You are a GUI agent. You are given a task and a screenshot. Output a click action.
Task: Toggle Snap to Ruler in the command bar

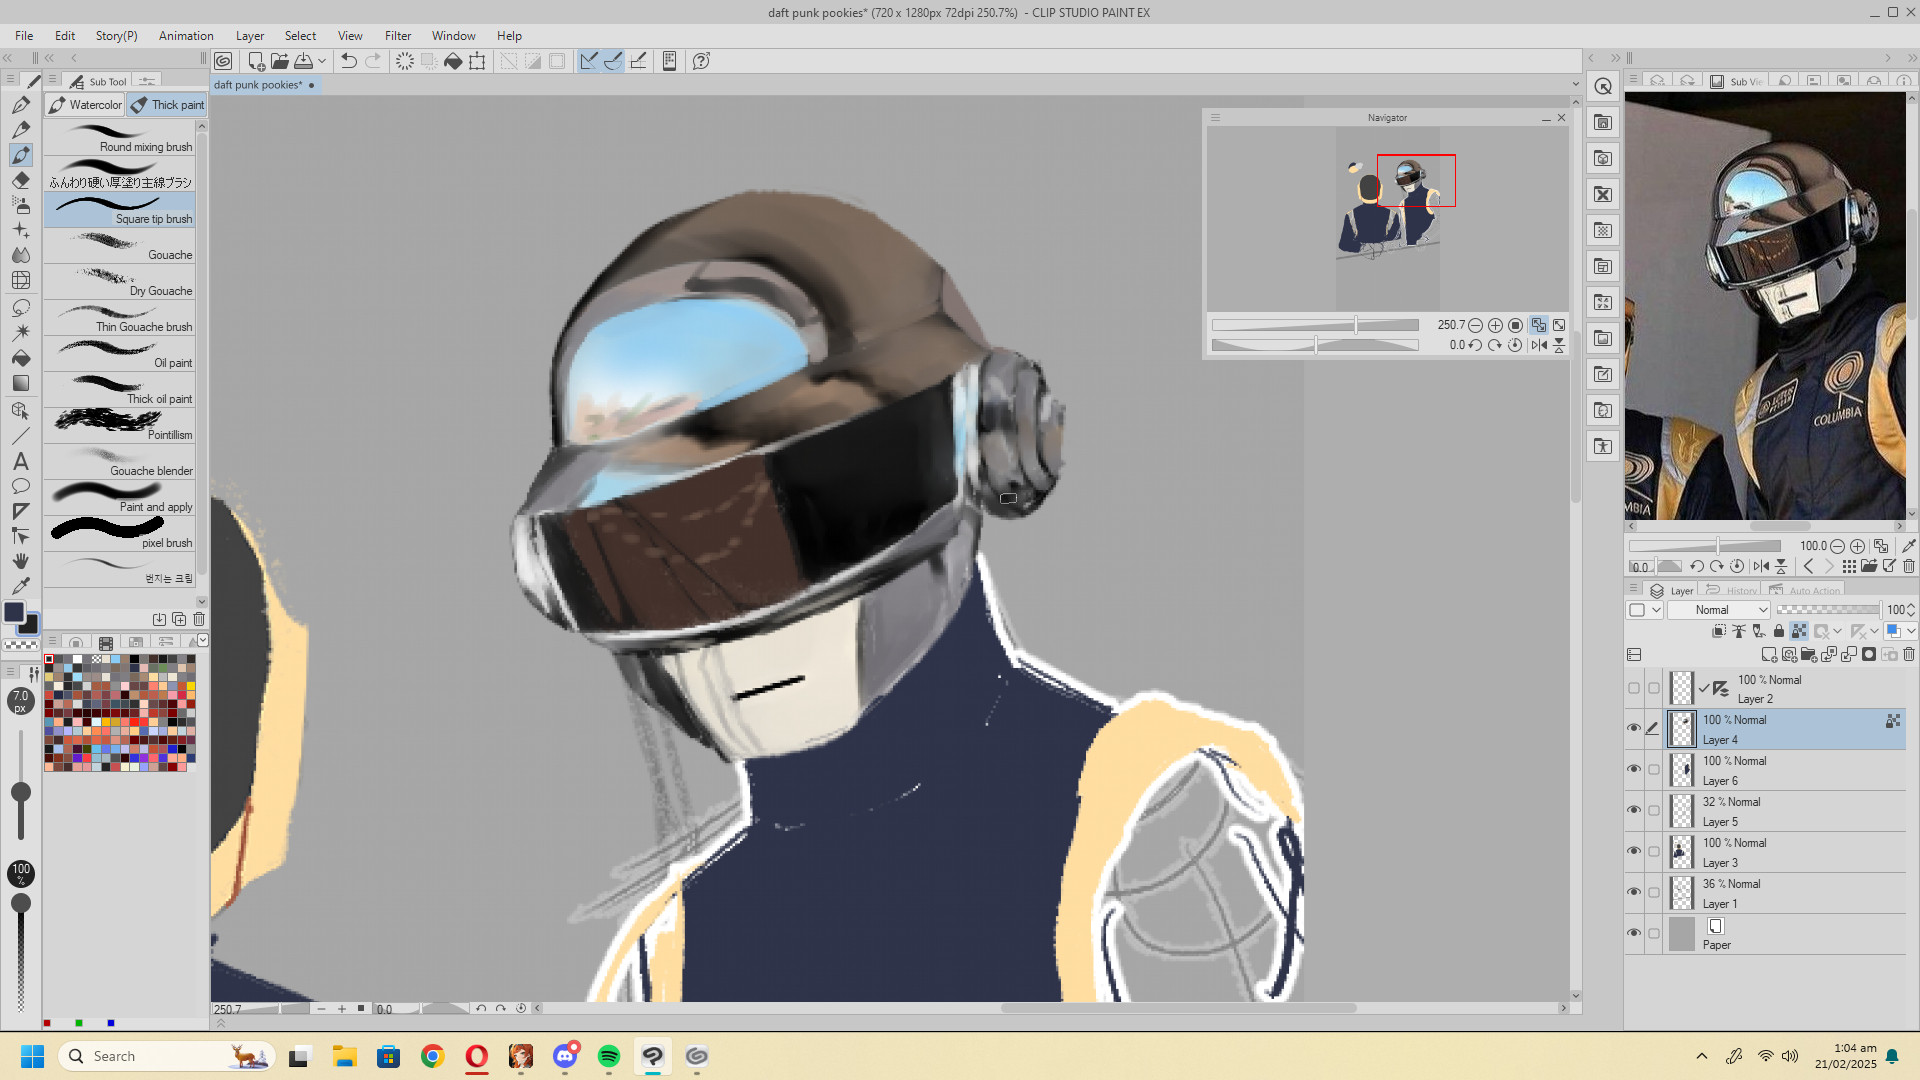pyautogui.click(x=589, y=61)
